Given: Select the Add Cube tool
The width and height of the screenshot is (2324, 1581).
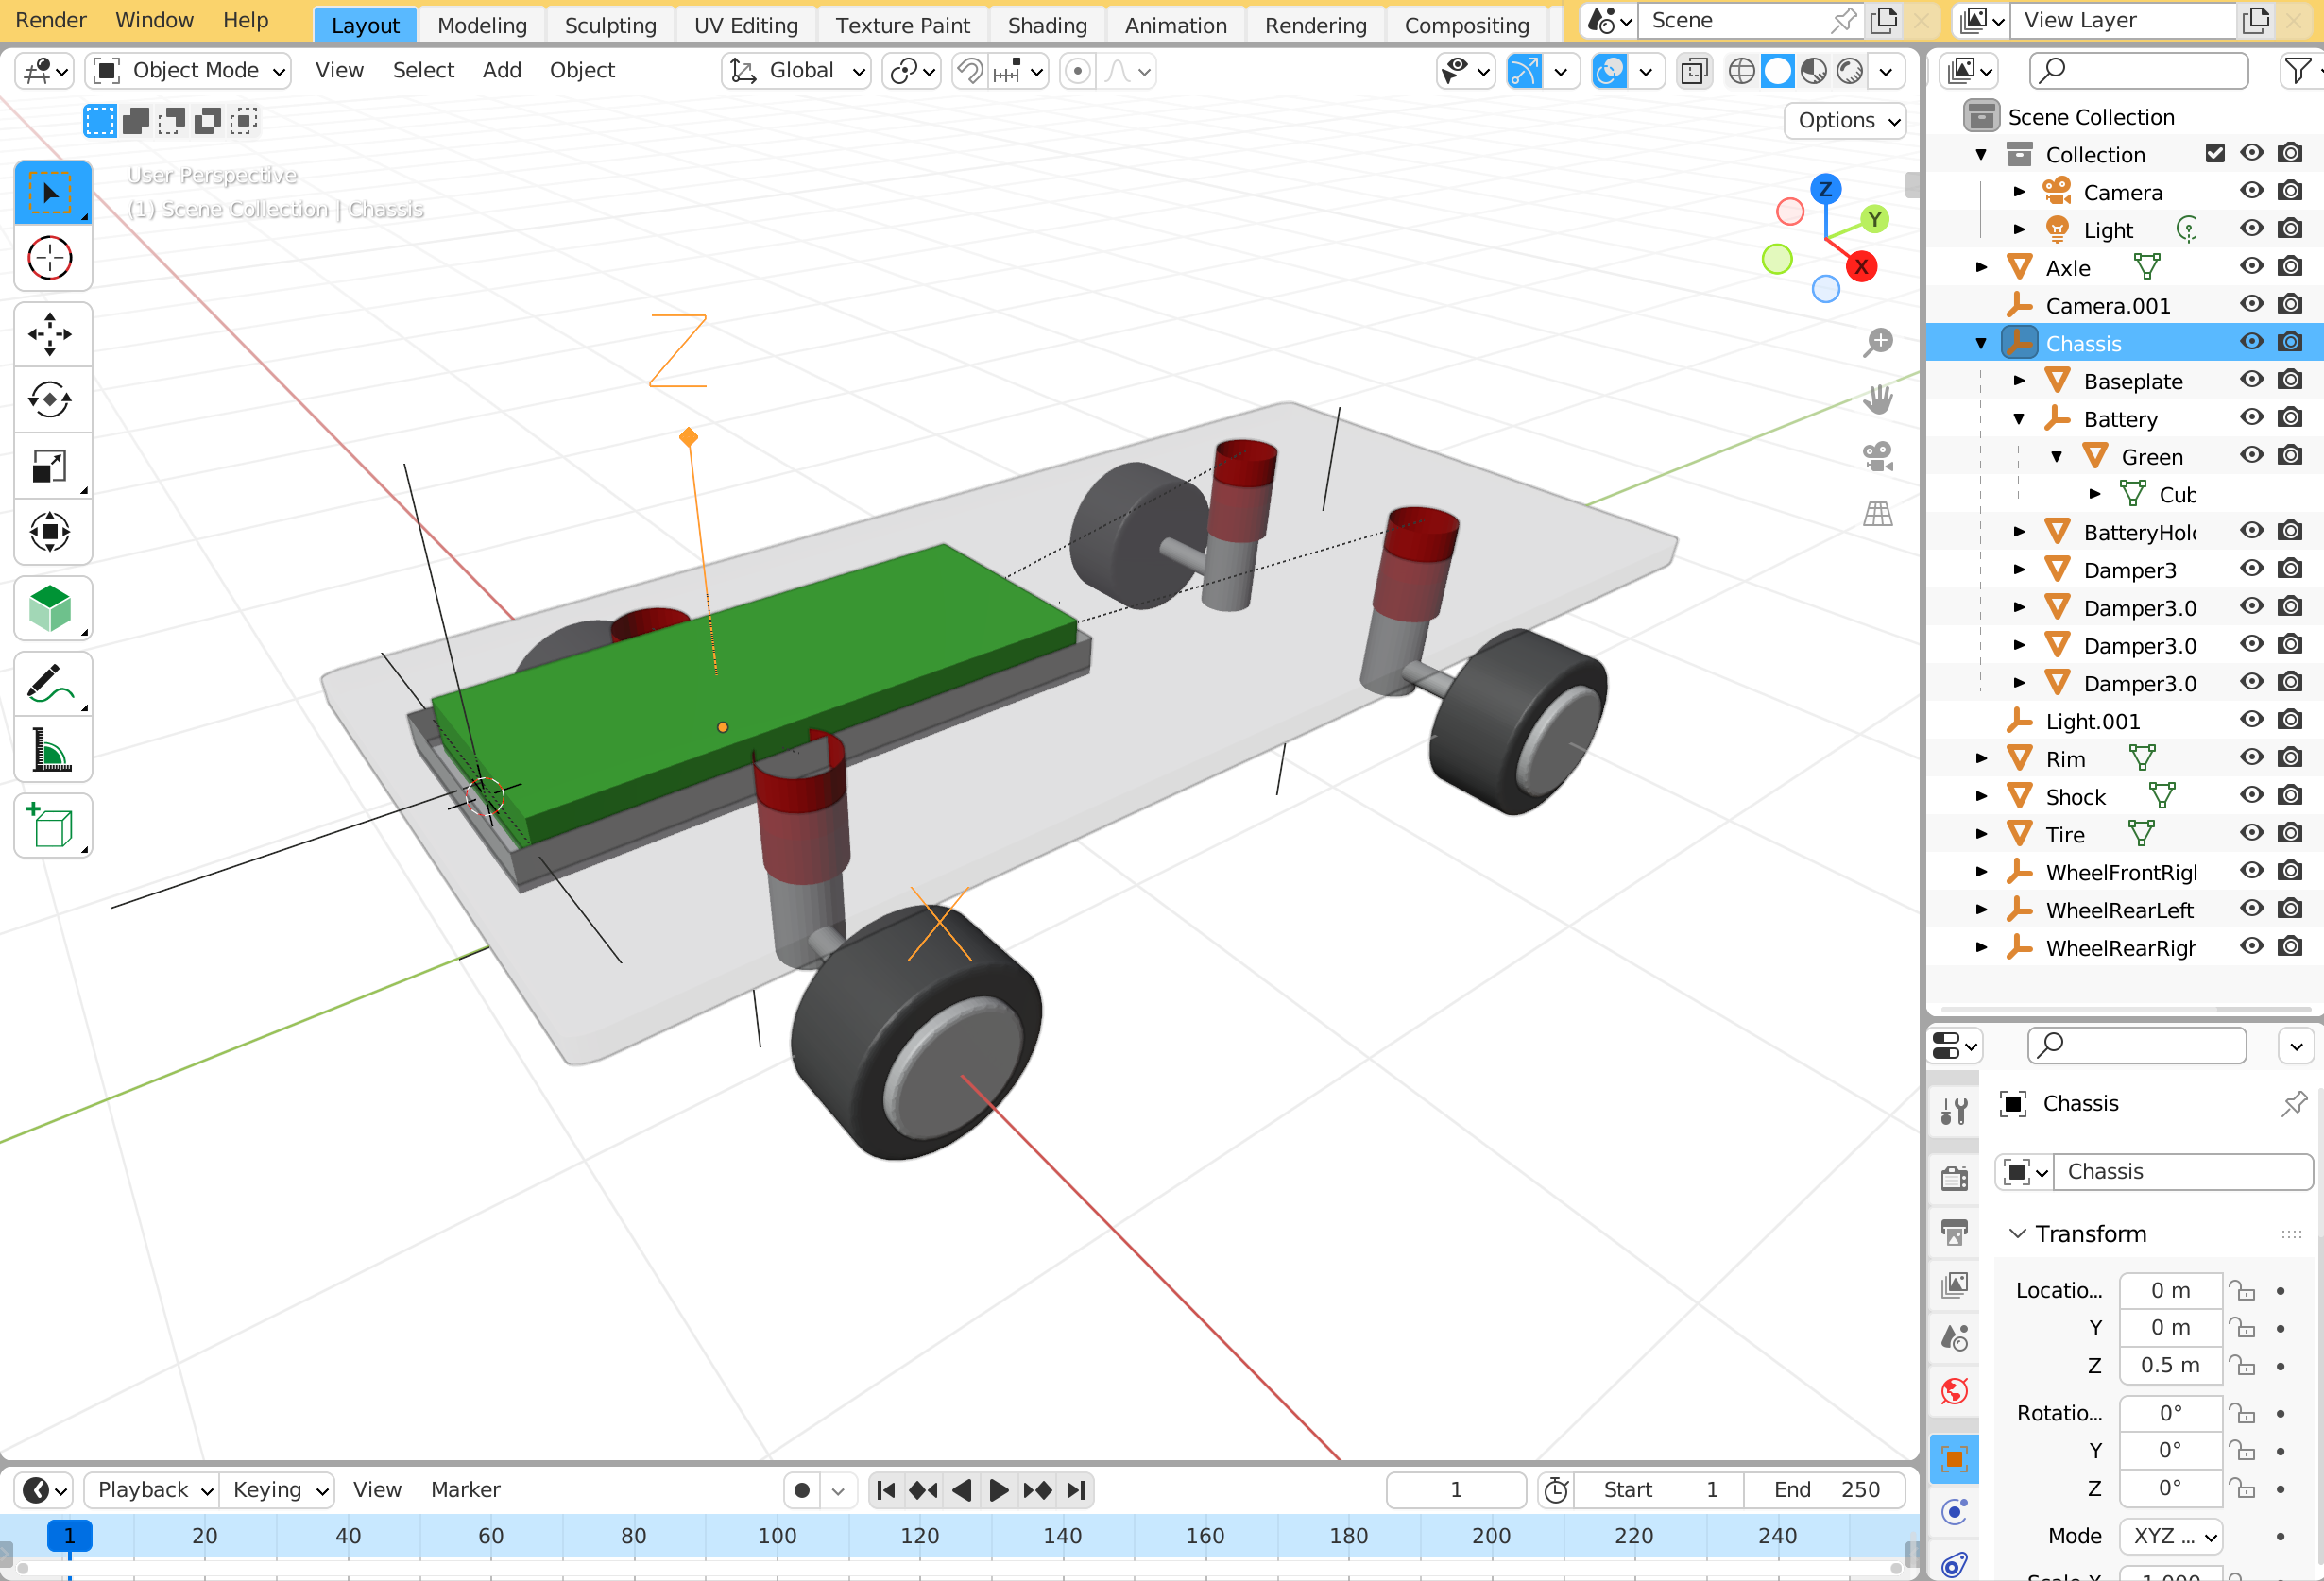Looking at the screenshot, I should coord(50,826).
